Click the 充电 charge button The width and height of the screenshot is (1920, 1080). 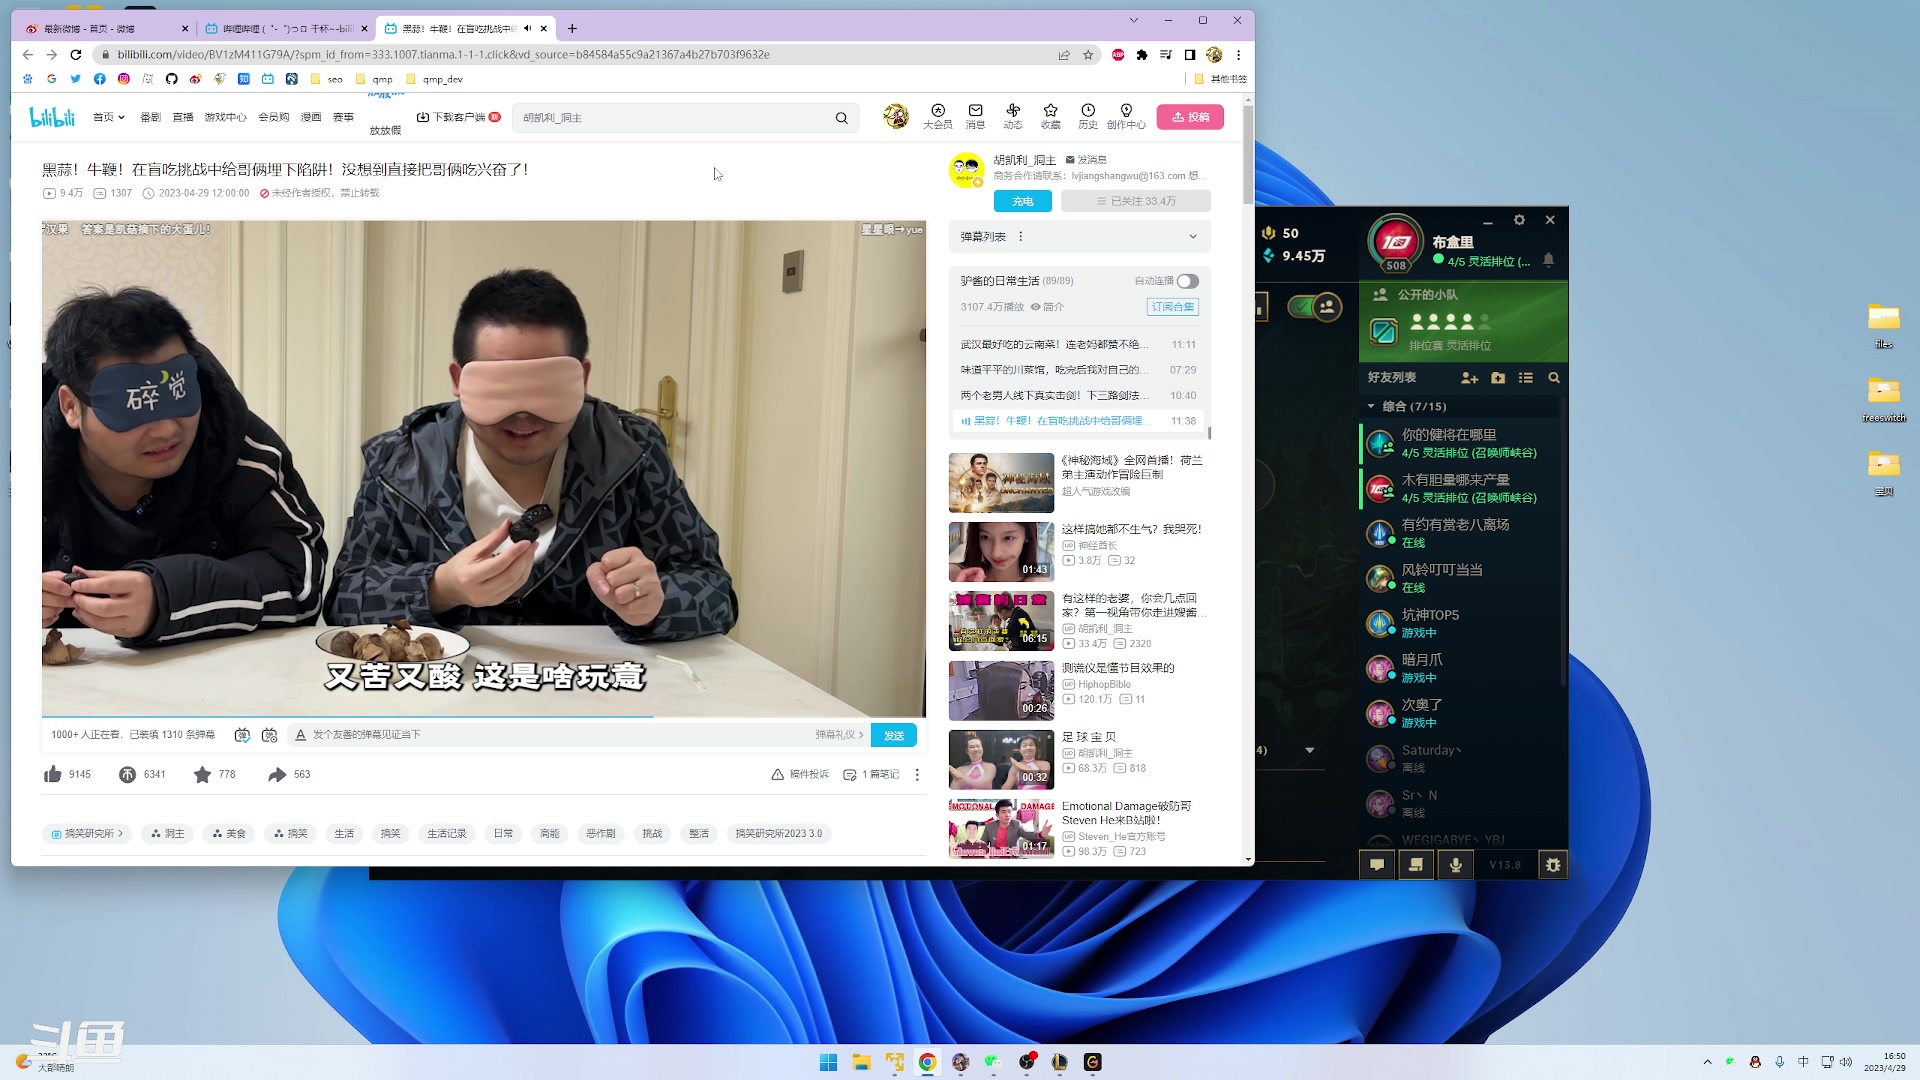pos(1023,201)
